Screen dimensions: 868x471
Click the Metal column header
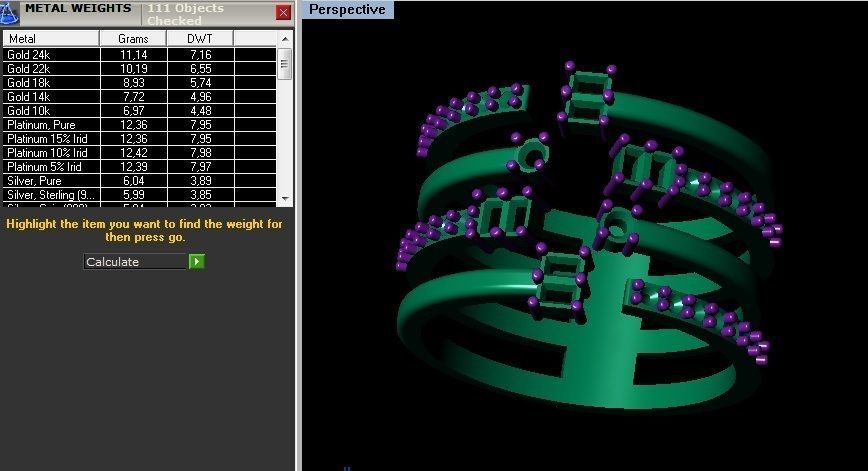point(51,38)
